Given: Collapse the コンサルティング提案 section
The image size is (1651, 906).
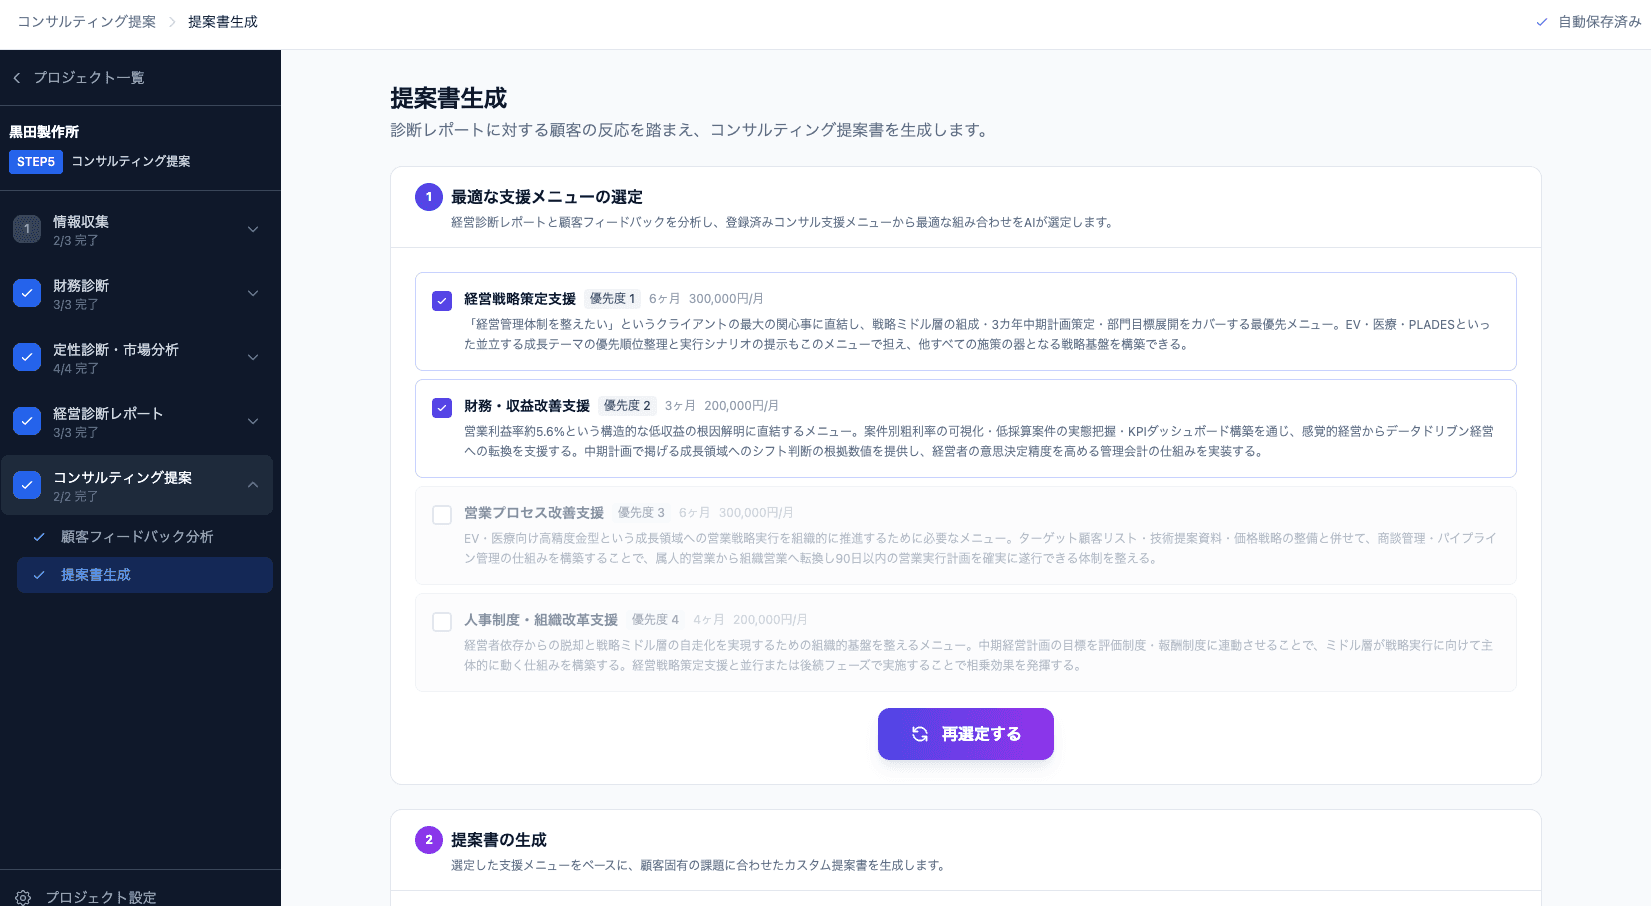Looking at the screenshot, I should point(253,485).
